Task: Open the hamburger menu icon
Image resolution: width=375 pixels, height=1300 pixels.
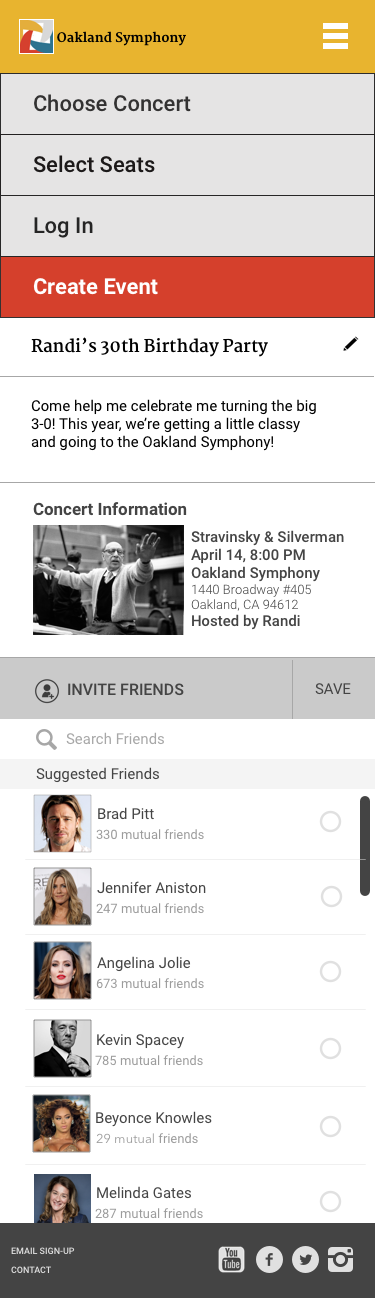Action: click(335, 36)
